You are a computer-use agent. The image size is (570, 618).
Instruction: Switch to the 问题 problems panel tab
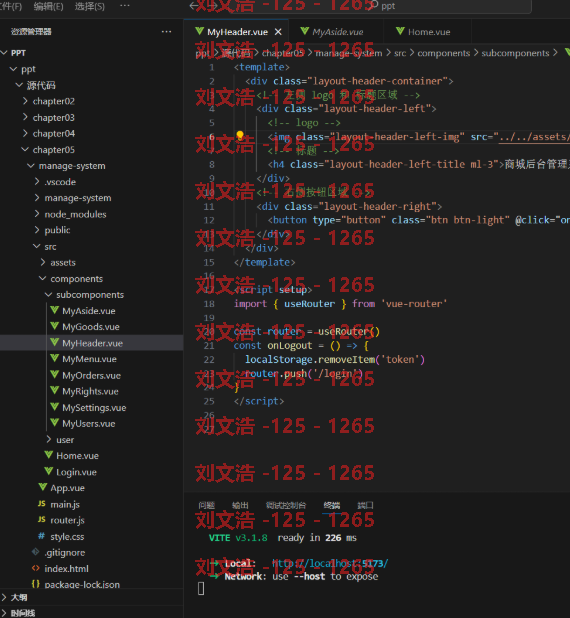click(x=207, y=505)
